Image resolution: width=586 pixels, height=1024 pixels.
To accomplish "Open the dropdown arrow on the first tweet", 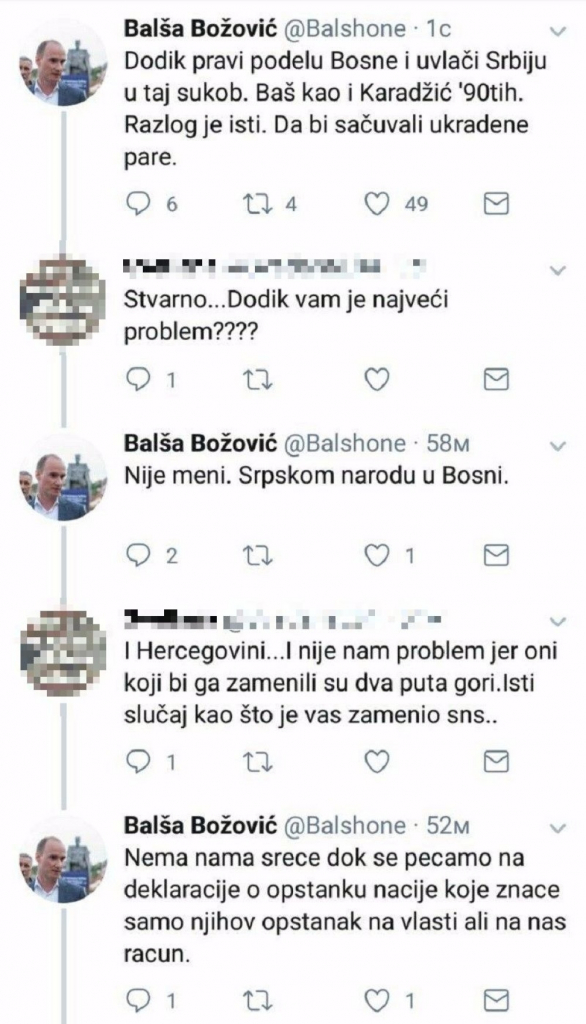I will [558, 30].
